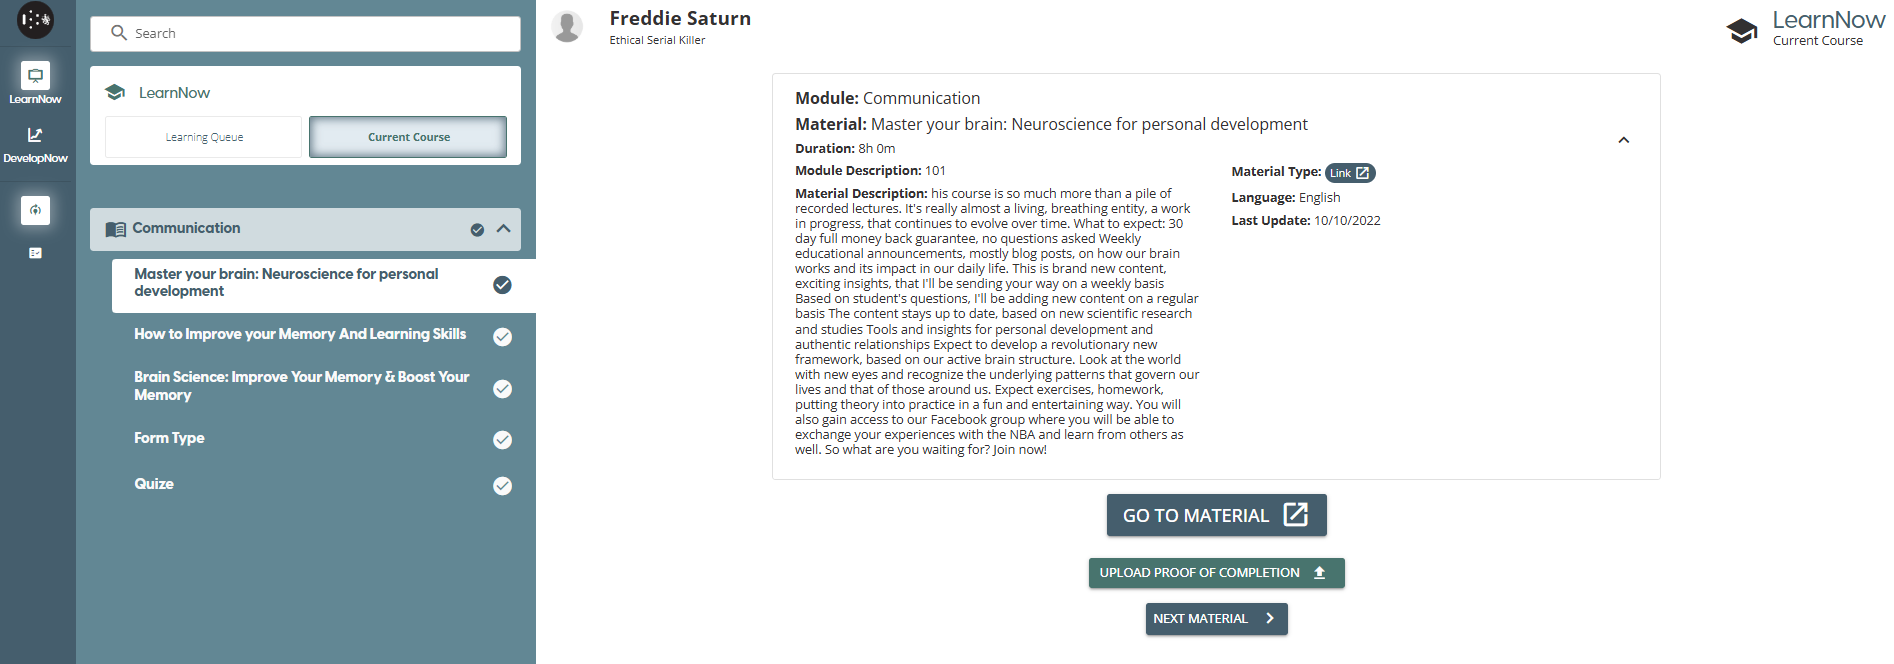Toggle completion check for 'Master your brain' material
1894x664 pixels.
(502, 285)
